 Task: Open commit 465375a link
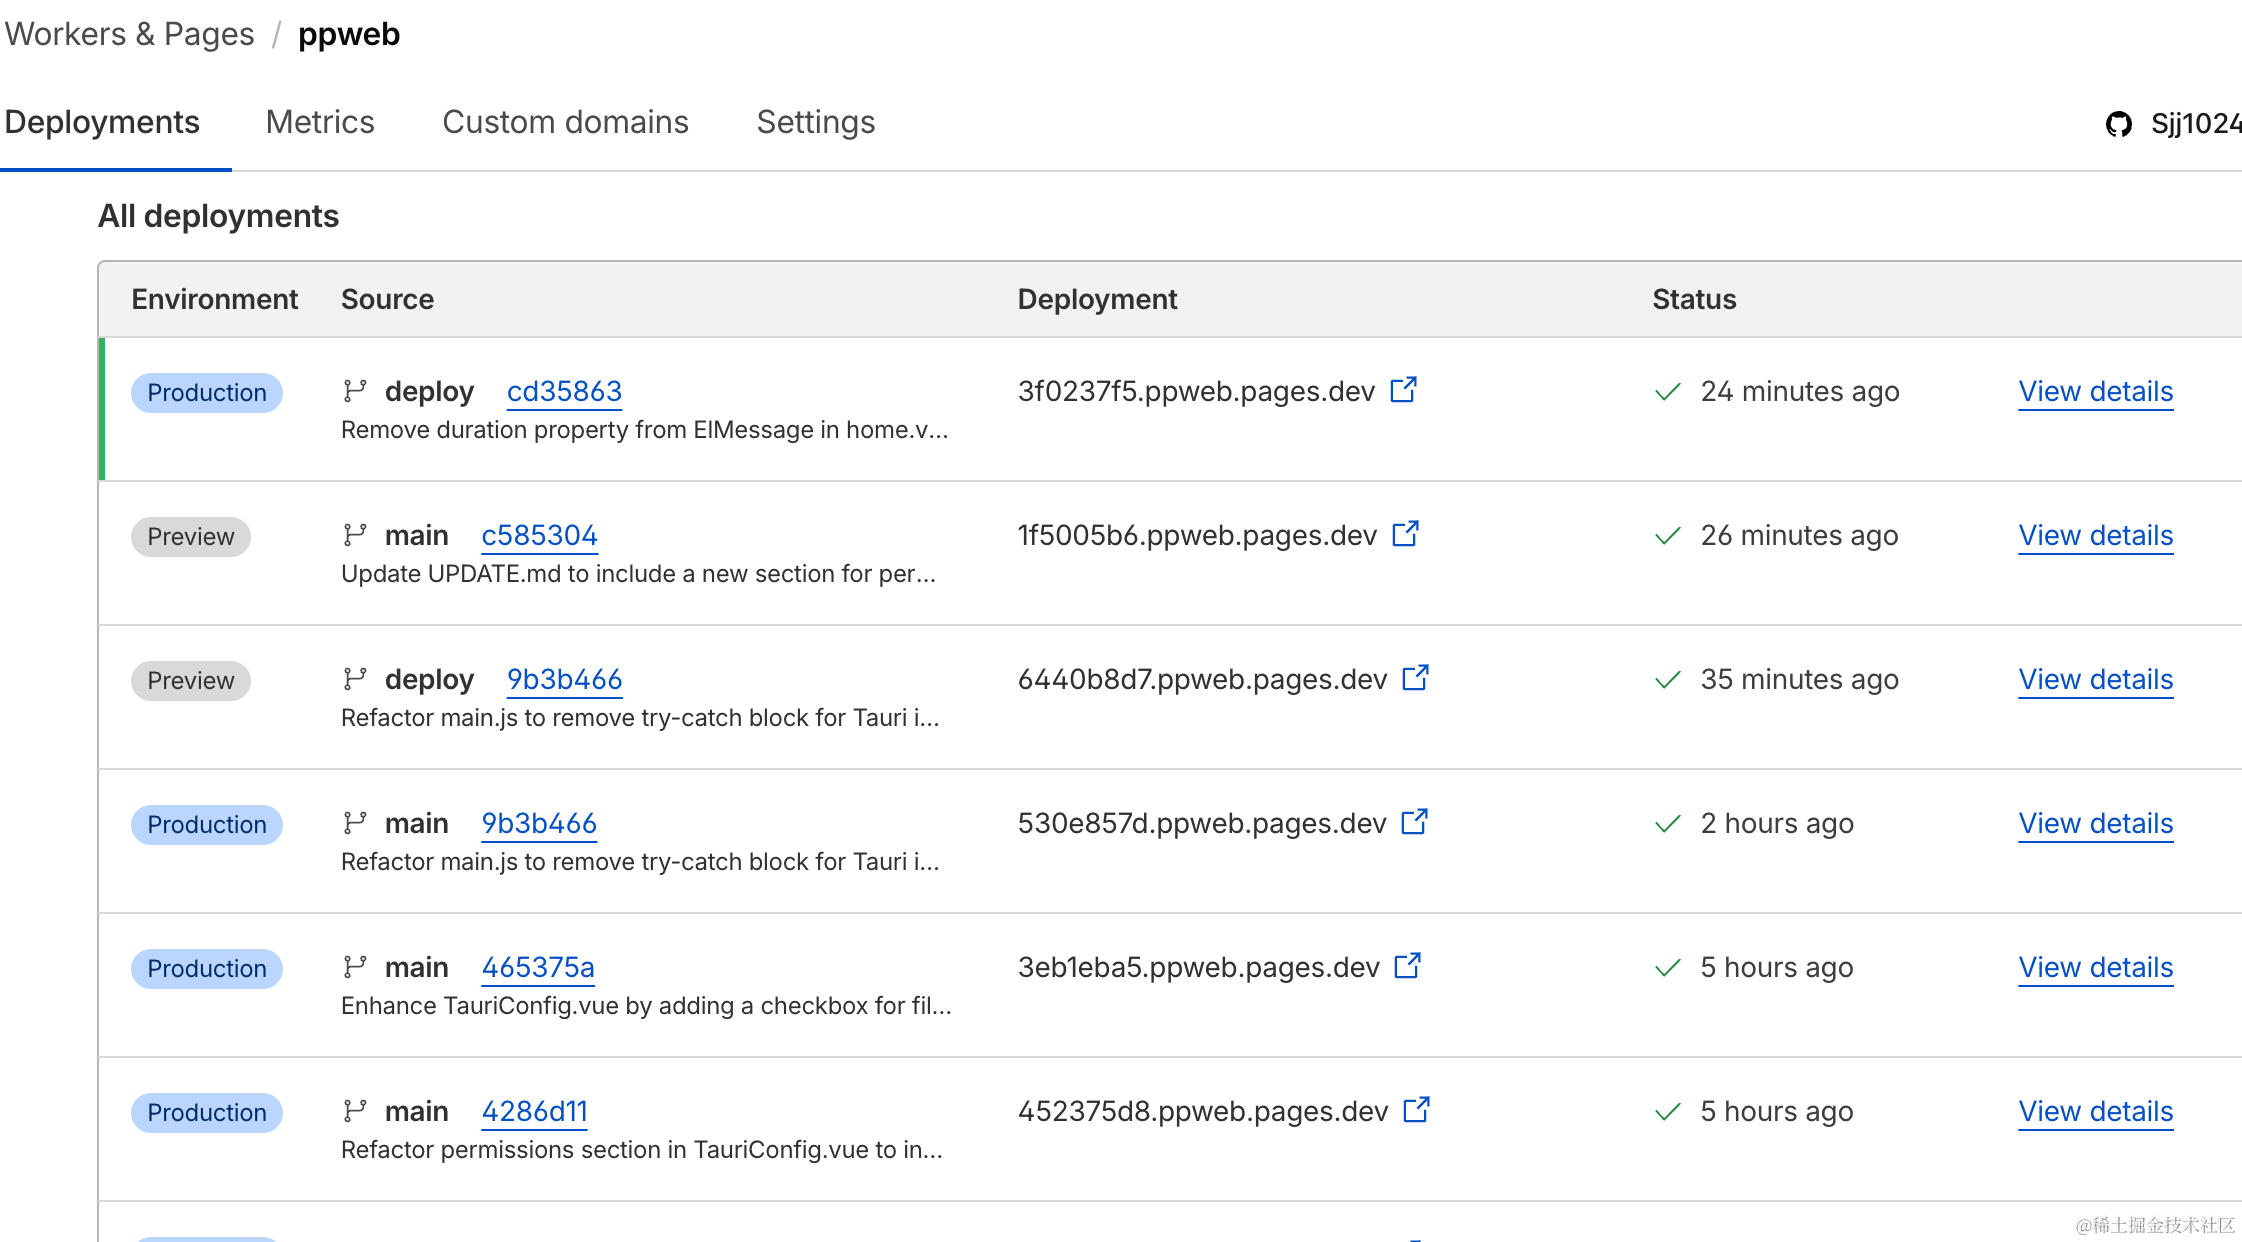(x=538, y=967)
